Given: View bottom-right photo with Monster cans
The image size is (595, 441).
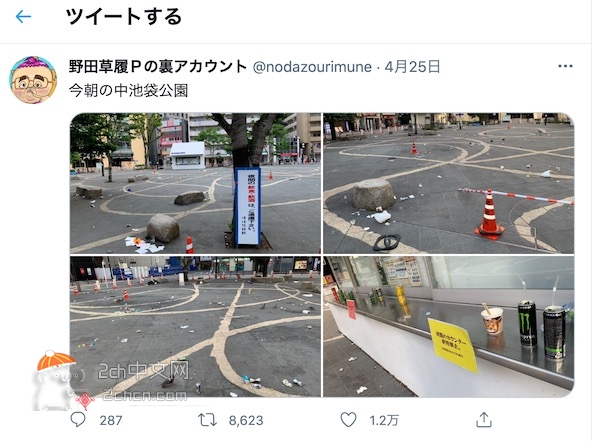Looking at the screenshot, I should click(x=449, y=327).
